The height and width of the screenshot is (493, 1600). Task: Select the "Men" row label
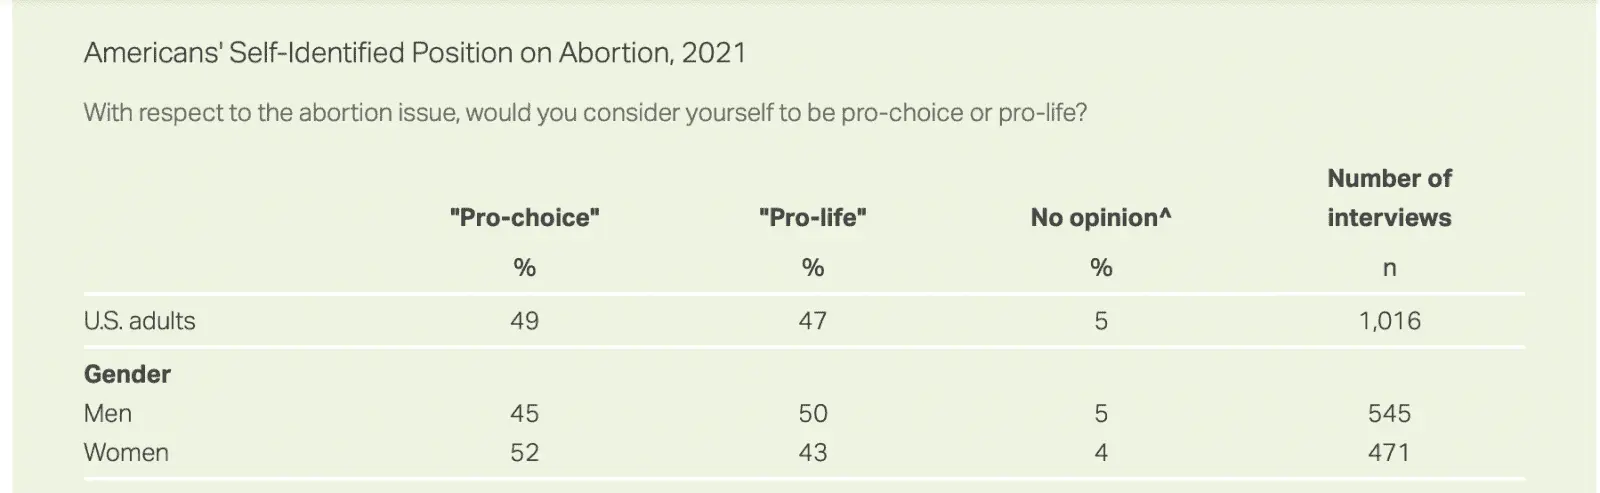click(x=108, y=413)
